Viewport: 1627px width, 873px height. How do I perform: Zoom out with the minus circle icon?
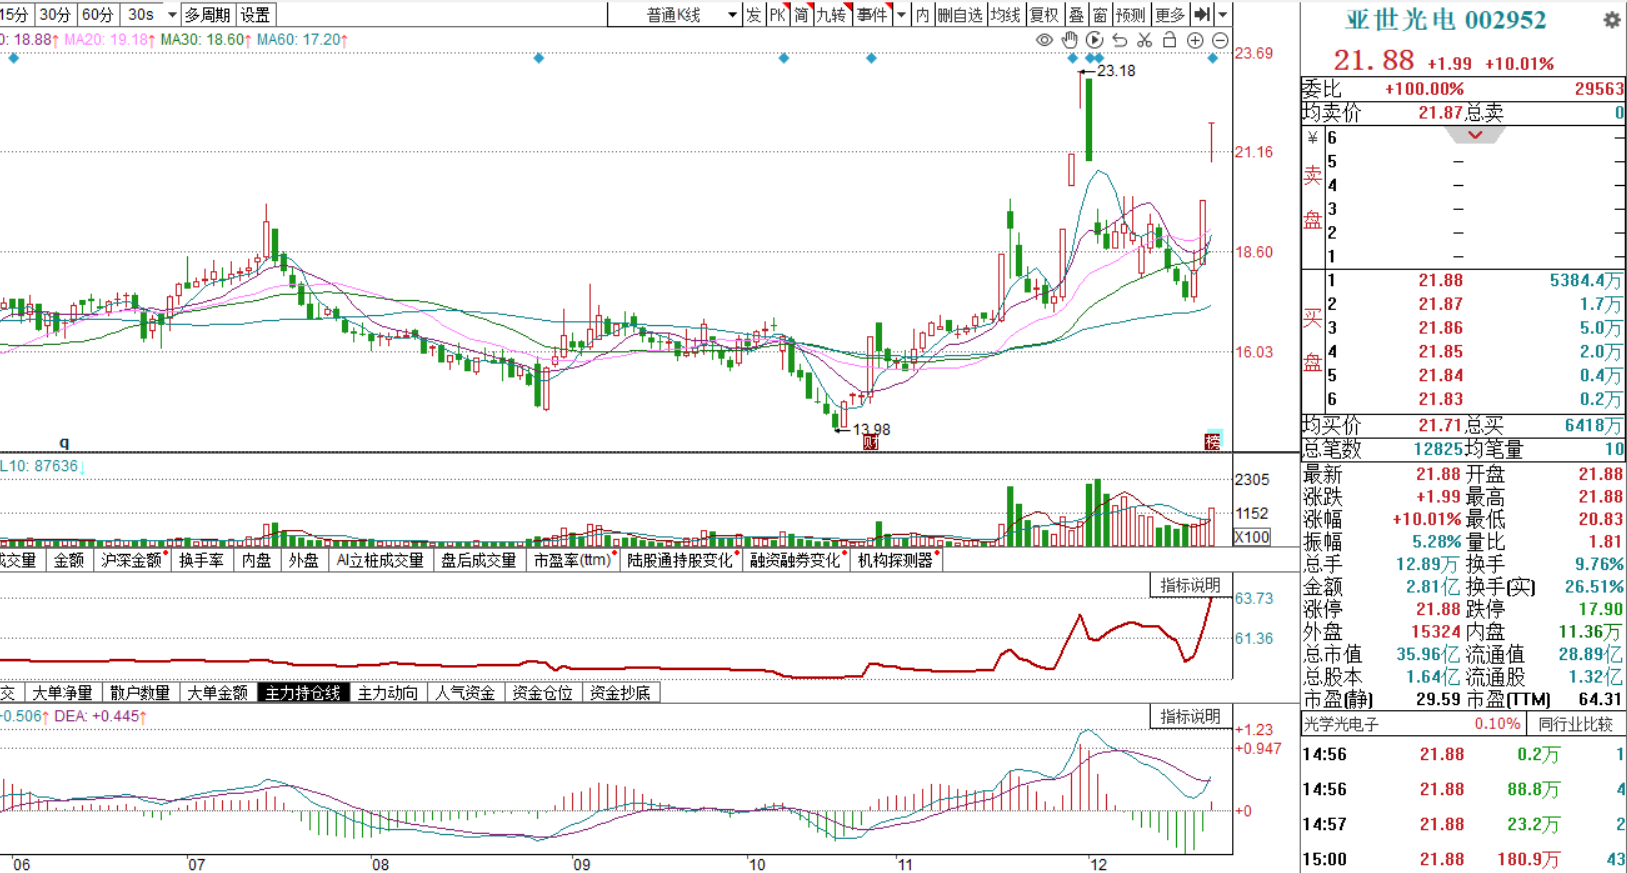1220,40
